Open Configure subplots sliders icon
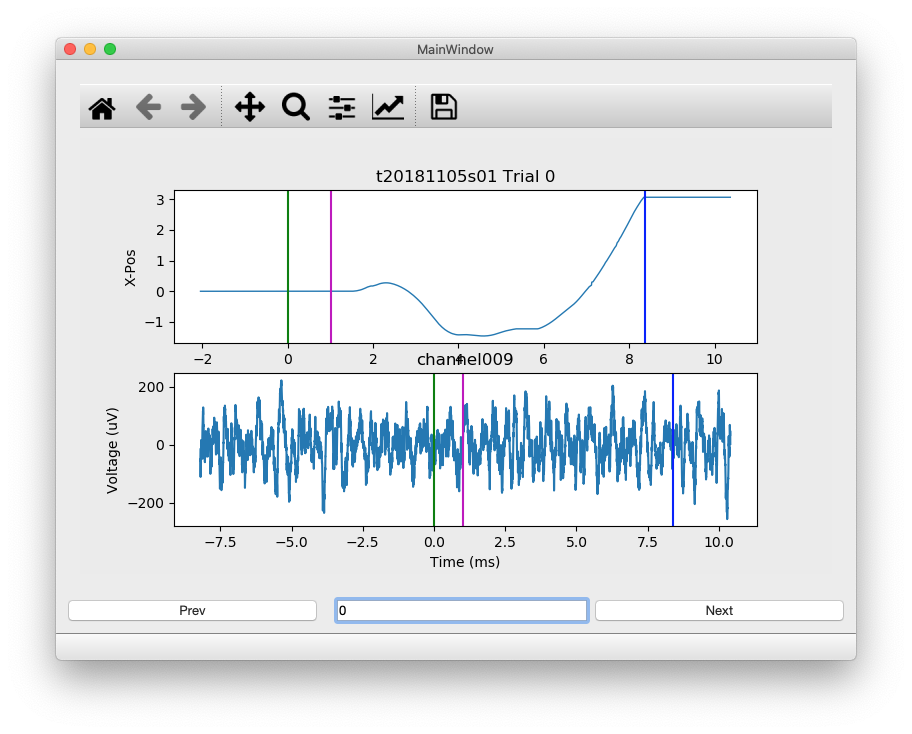The width and height of the screenshot is (912, 734). click(x=341, y=108)
